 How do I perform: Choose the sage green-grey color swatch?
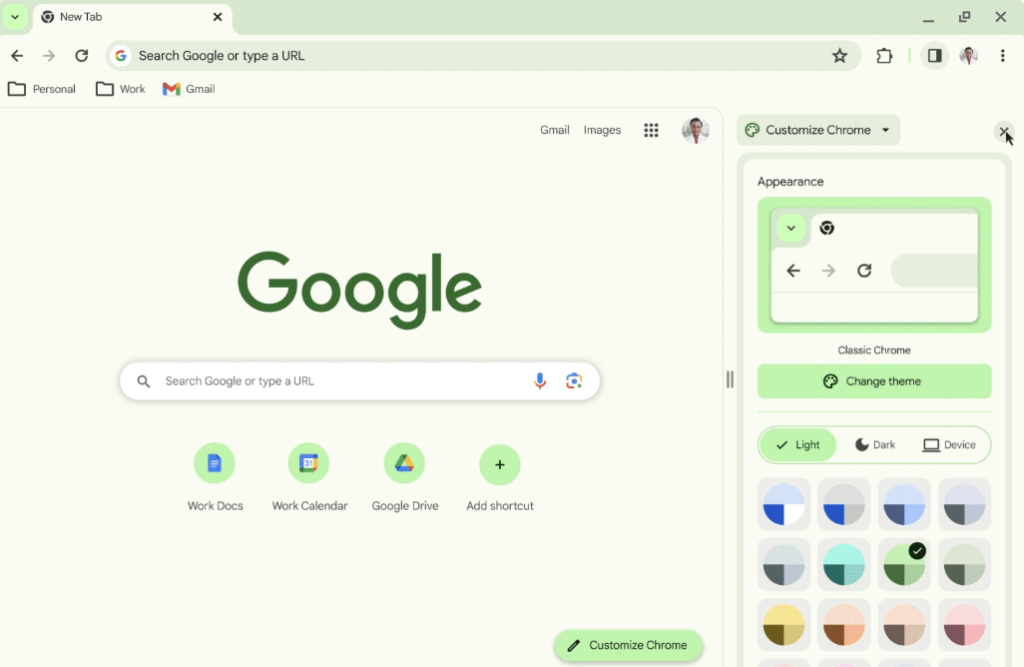[965, 565]
